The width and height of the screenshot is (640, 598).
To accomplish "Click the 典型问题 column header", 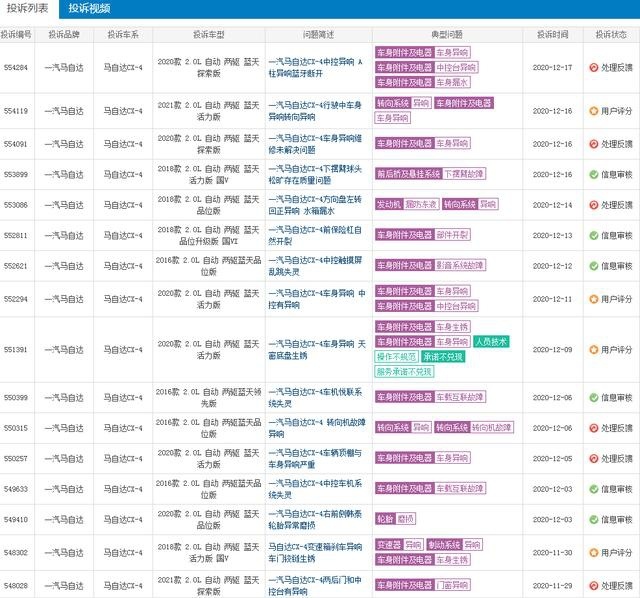I will [447, 35].
